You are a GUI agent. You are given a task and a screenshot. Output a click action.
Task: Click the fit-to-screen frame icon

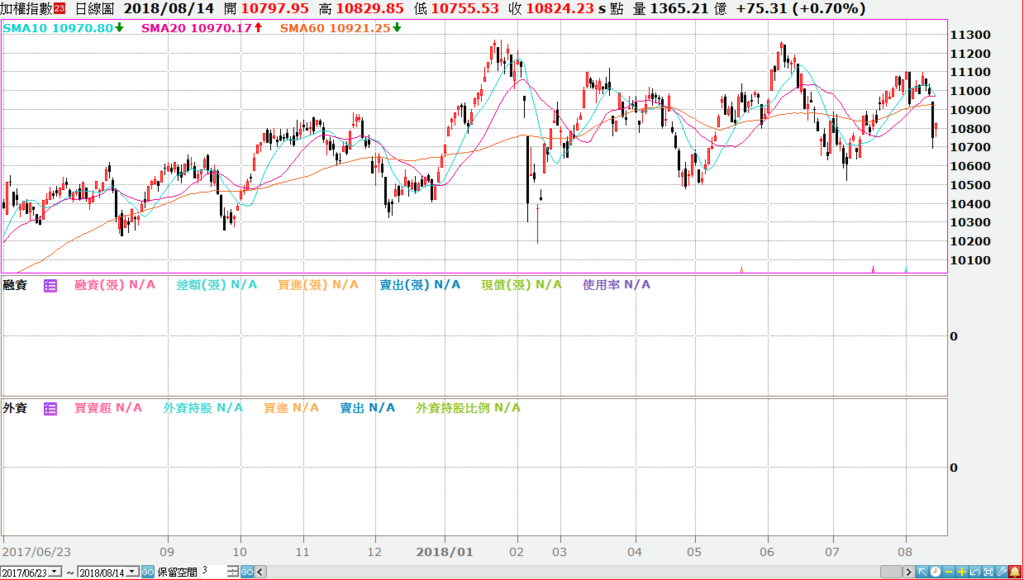pos(989,572)
